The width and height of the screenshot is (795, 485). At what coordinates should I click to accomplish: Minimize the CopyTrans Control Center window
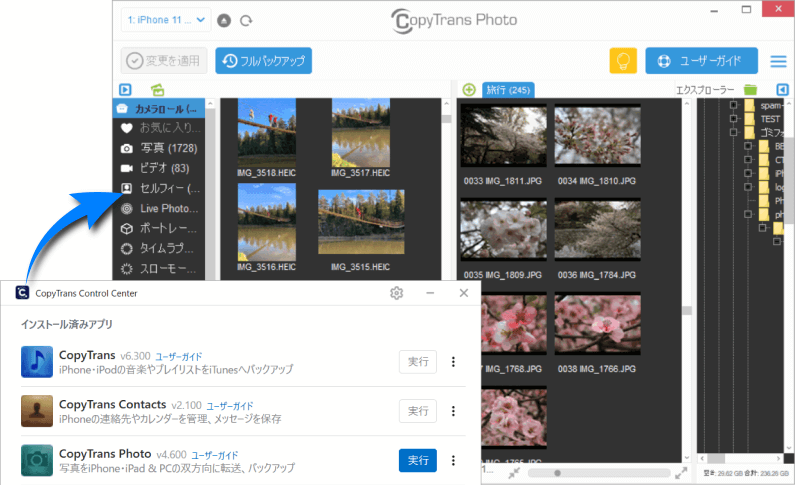pyautogui.click(x=430, y=293)
